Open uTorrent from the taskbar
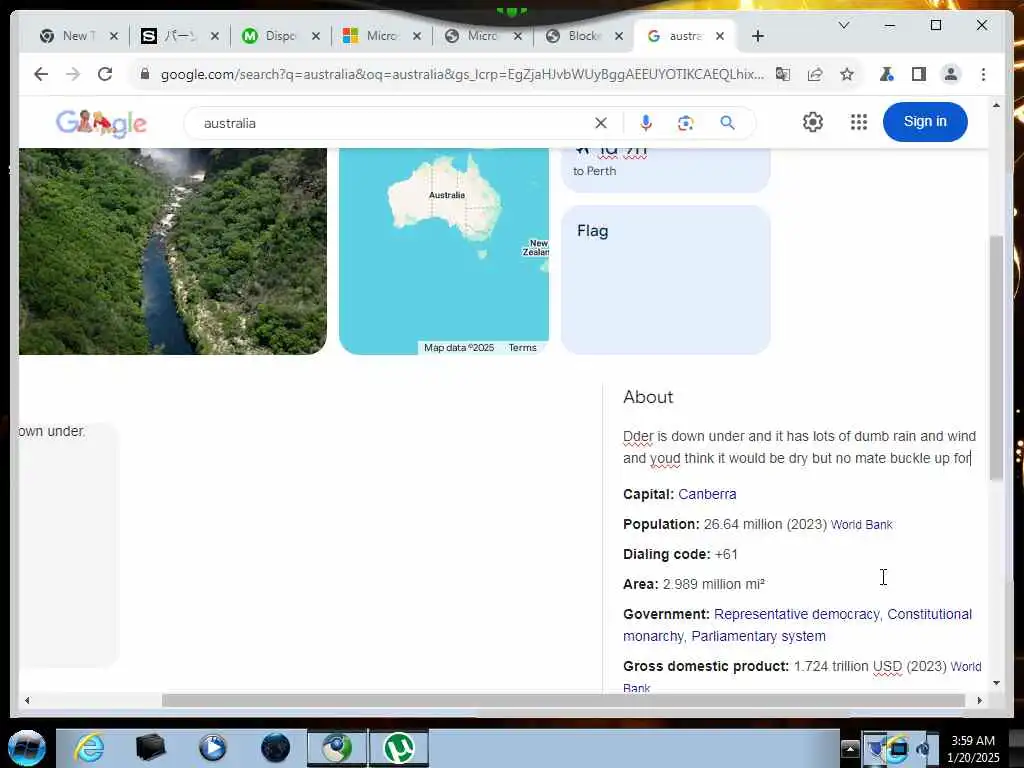 pyautogui.click(x=398, y=748)
